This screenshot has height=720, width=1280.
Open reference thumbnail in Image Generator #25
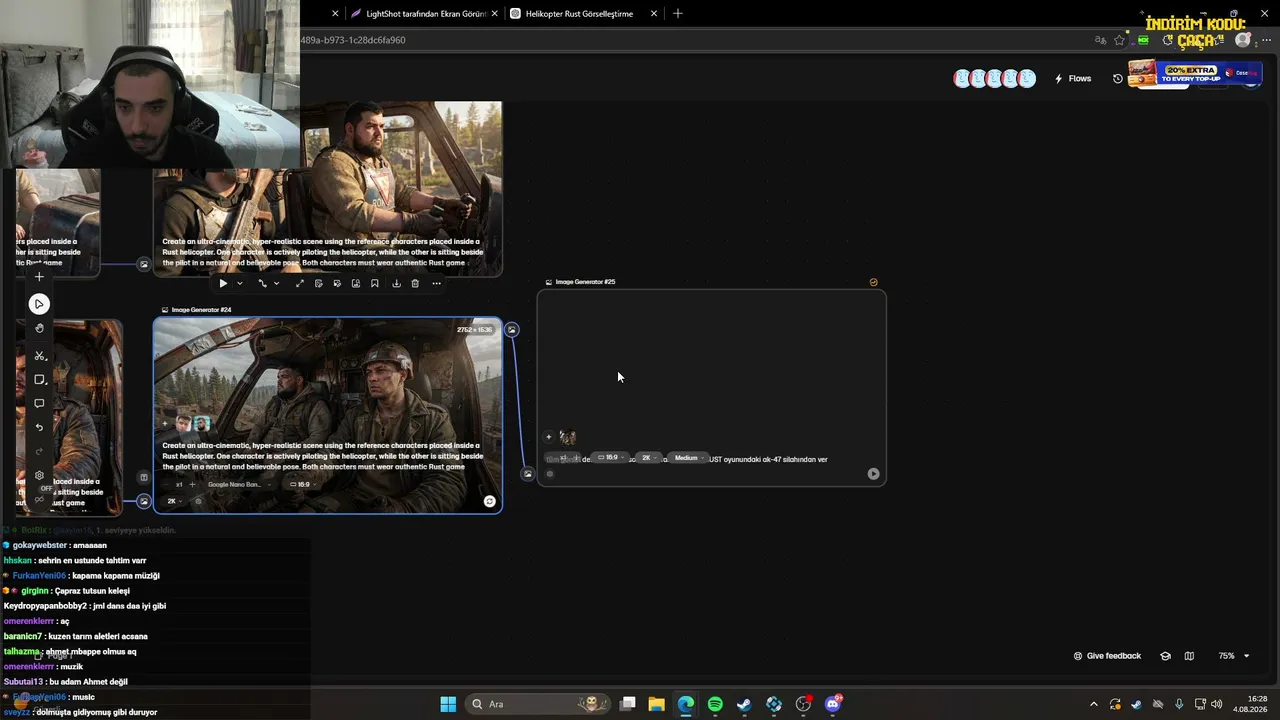(x=568, y=437)
